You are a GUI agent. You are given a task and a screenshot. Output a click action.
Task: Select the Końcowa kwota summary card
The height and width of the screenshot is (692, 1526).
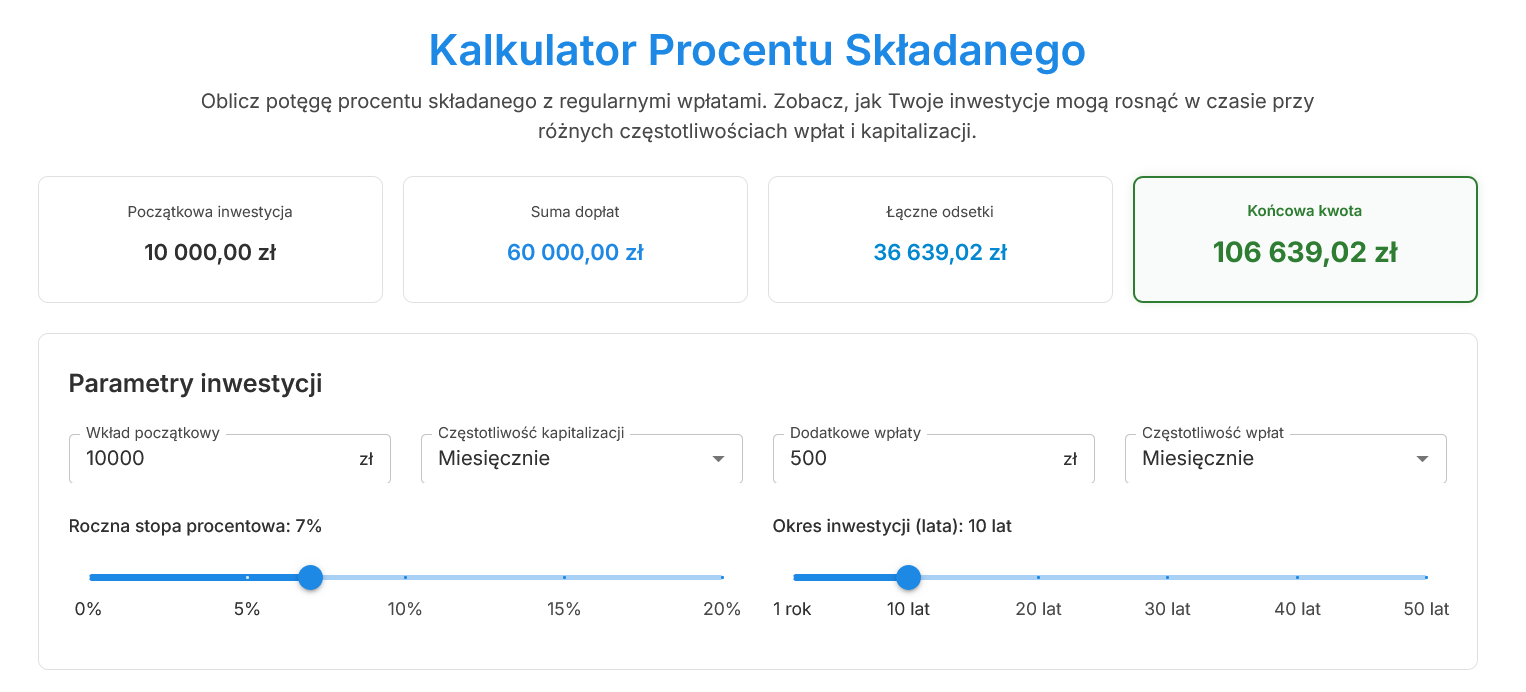coord(1305,239)
